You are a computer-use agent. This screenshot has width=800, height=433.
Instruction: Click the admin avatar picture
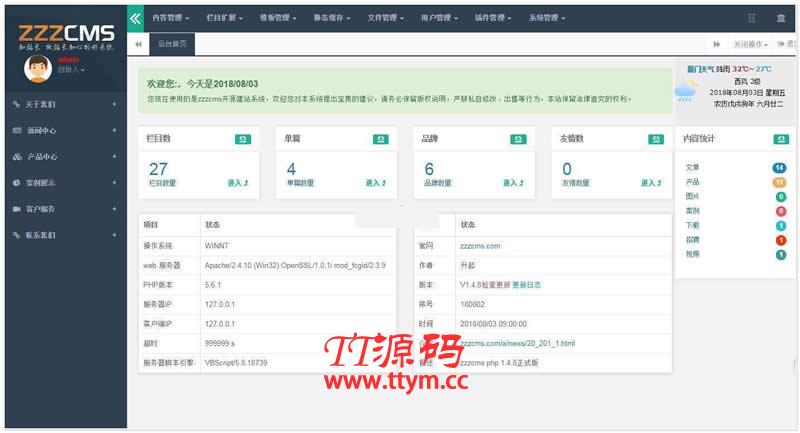pos(38,69)
